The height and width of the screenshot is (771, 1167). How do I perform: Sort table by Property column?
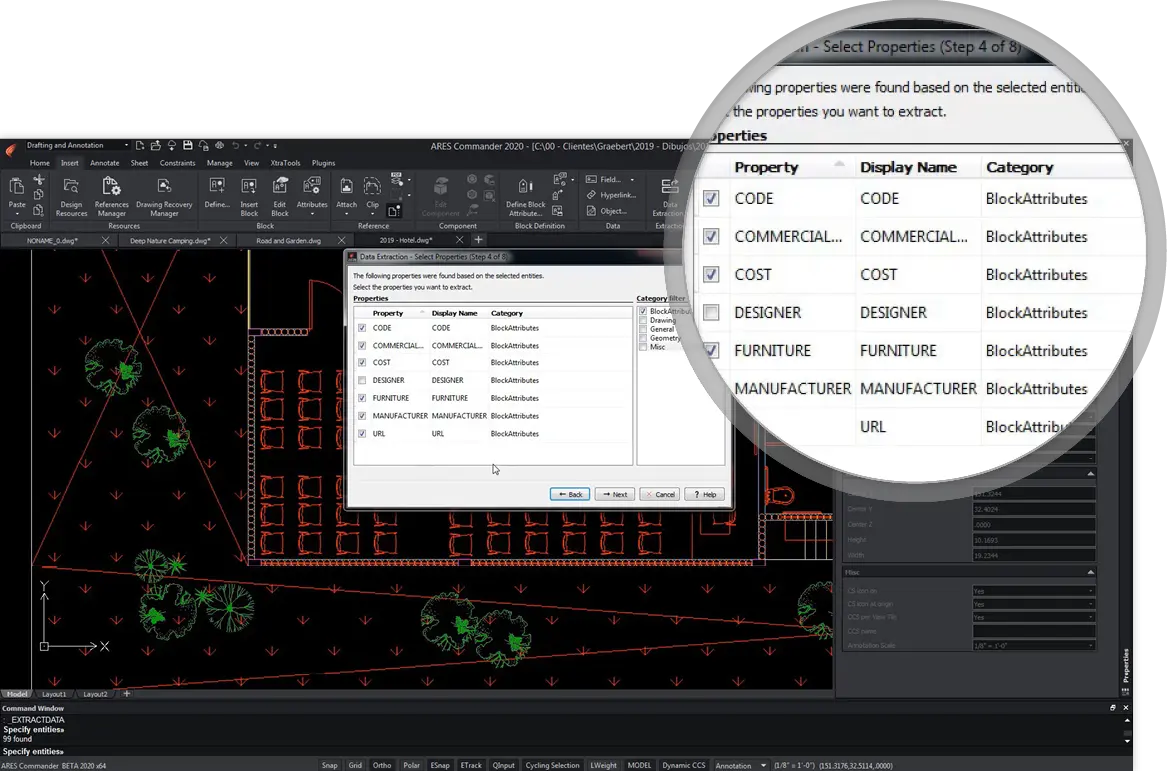[x=388, y=313]
